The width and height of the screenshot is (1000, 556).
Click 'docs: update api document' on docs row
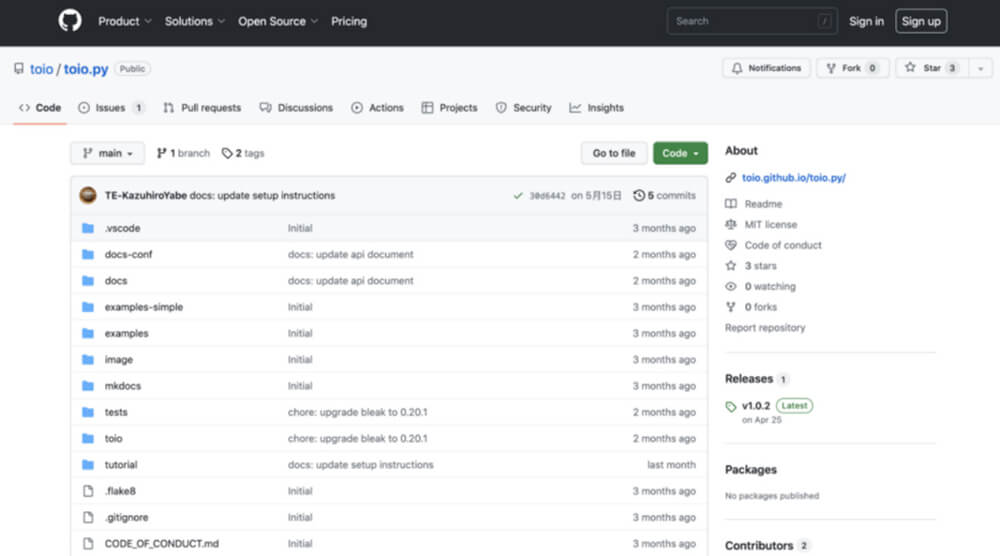click(350, 281)
